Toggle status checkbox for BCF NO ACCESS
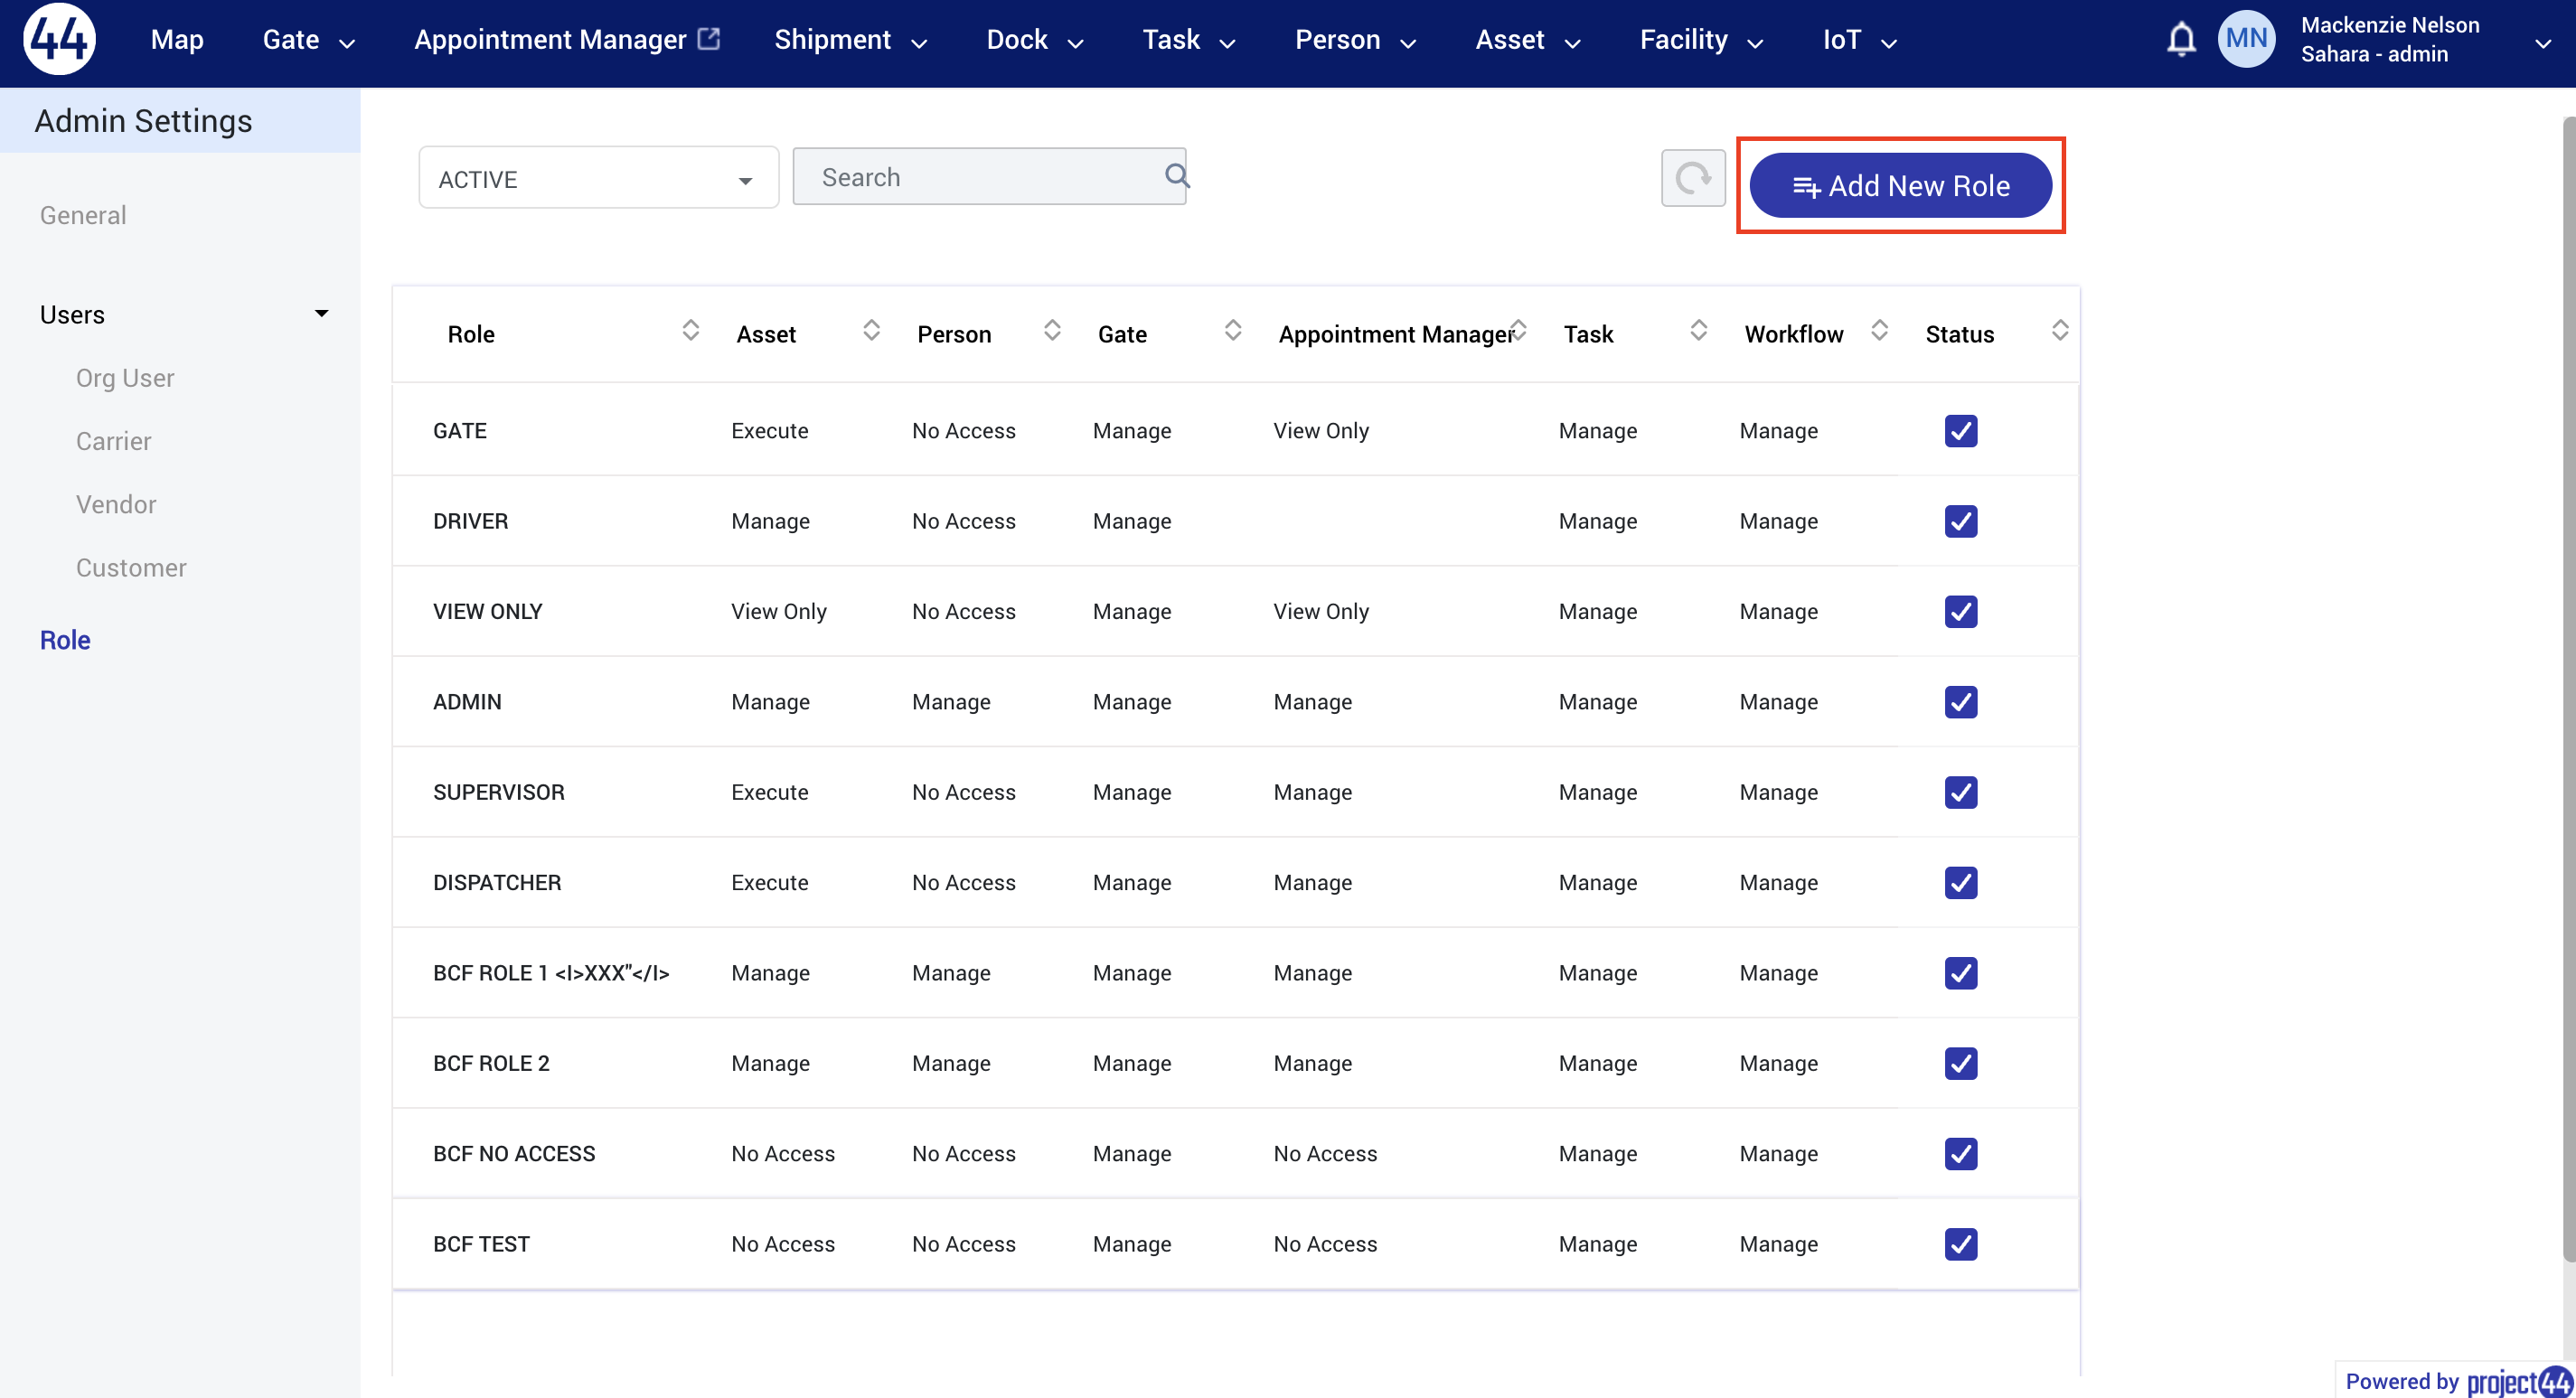2576x1398 pixels. [x=1960, y=1153]
